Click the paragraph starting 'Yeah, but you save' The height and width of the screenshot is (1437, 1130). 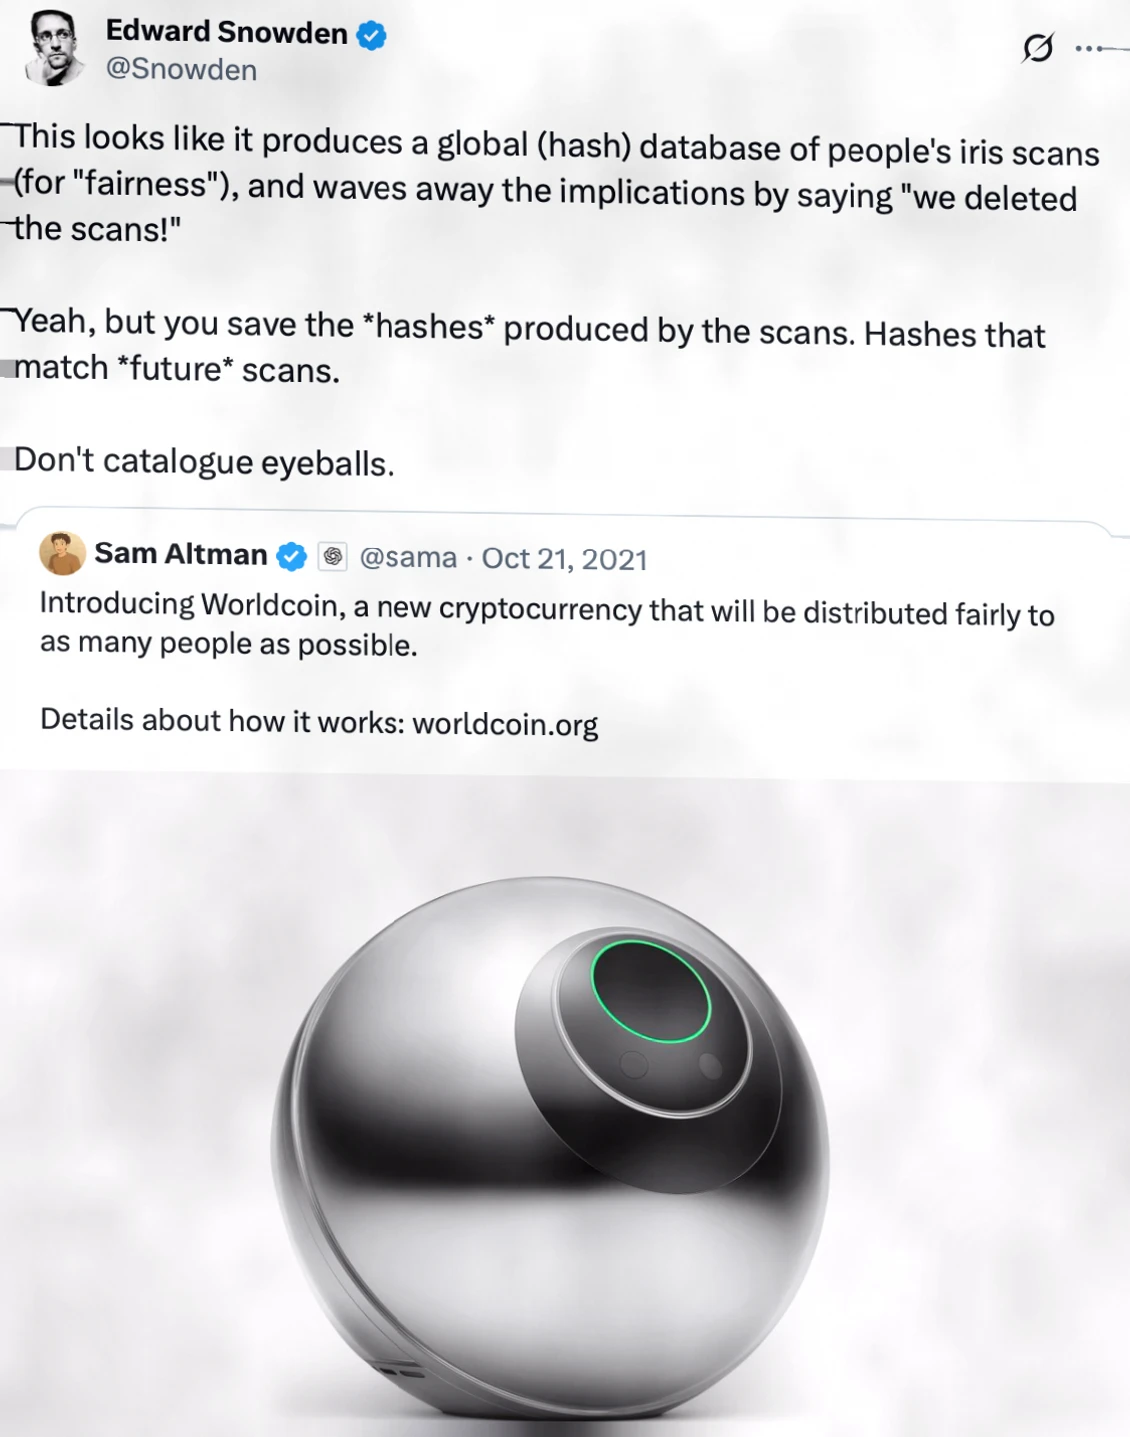coord(529,347)
